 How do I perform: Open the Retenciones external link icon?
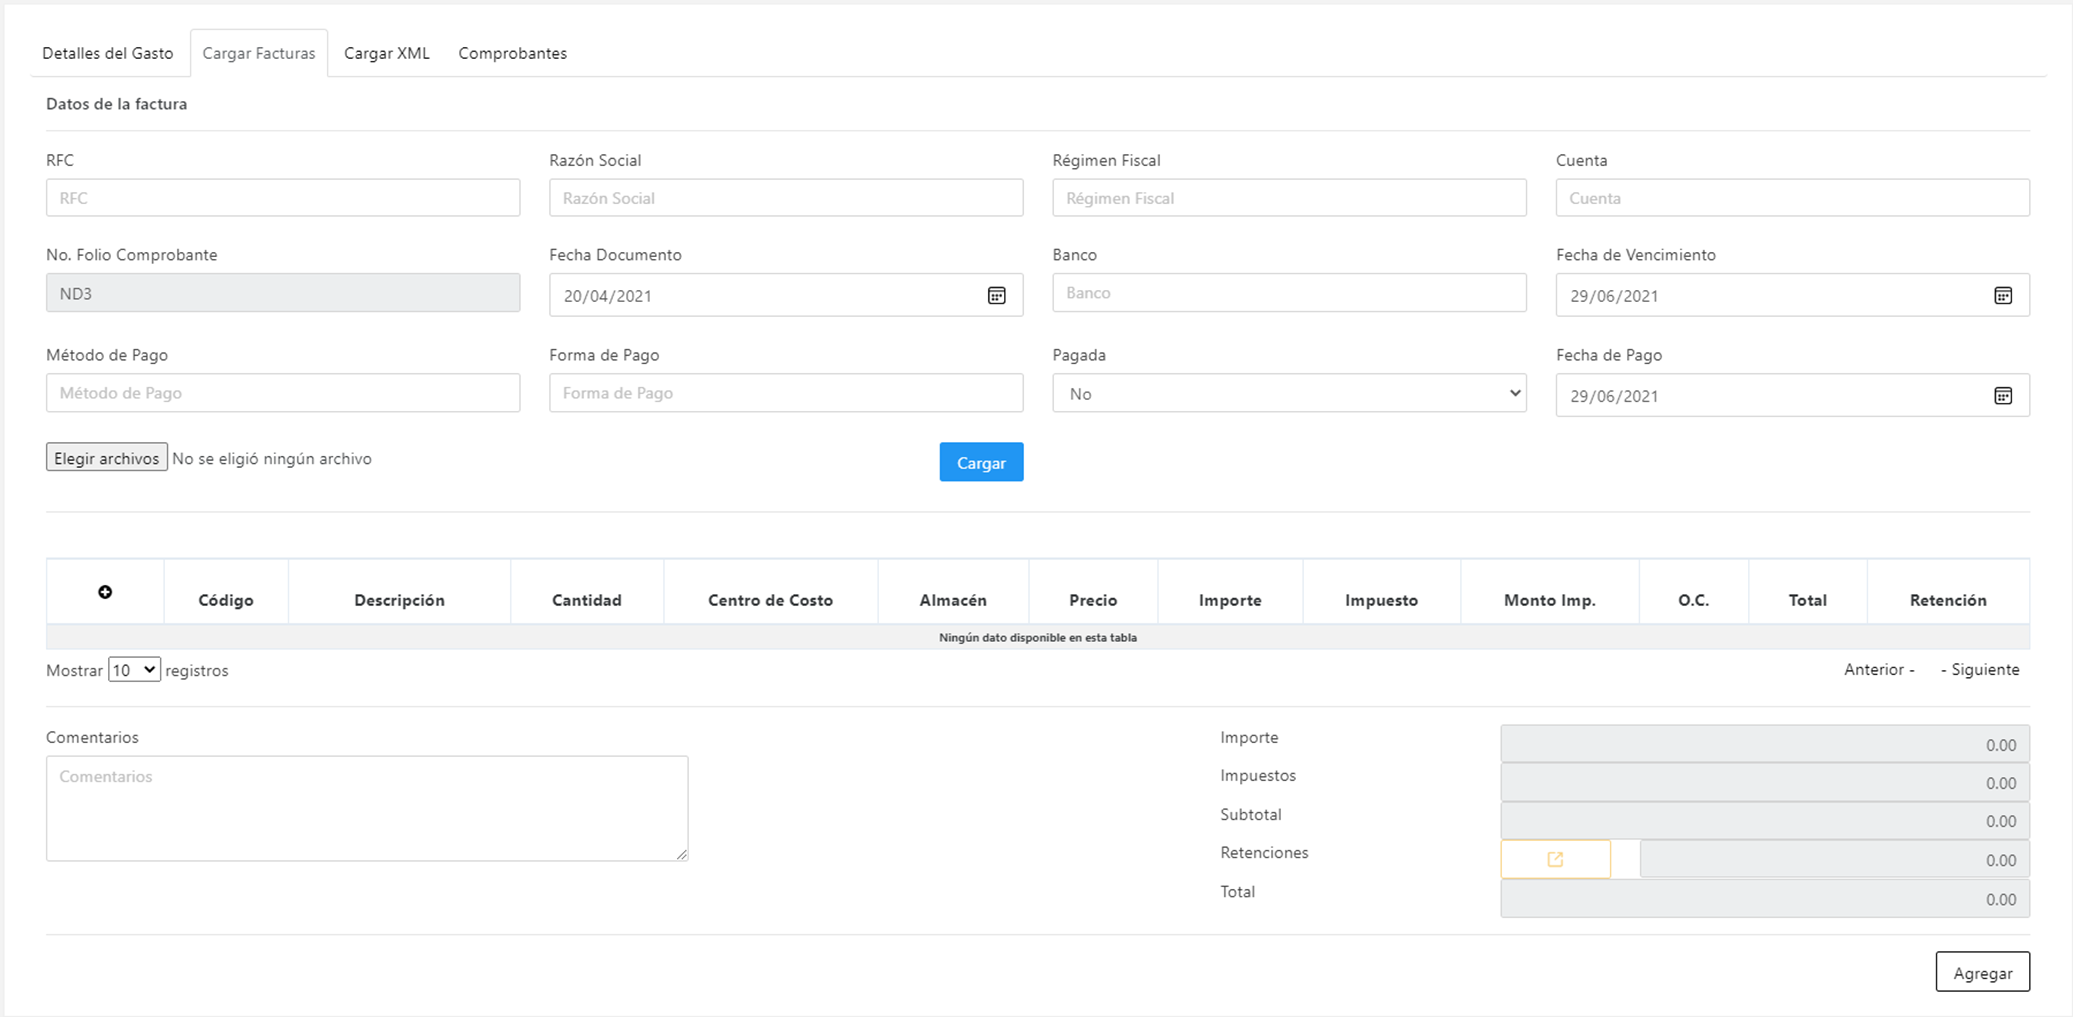pos(1555,859)
